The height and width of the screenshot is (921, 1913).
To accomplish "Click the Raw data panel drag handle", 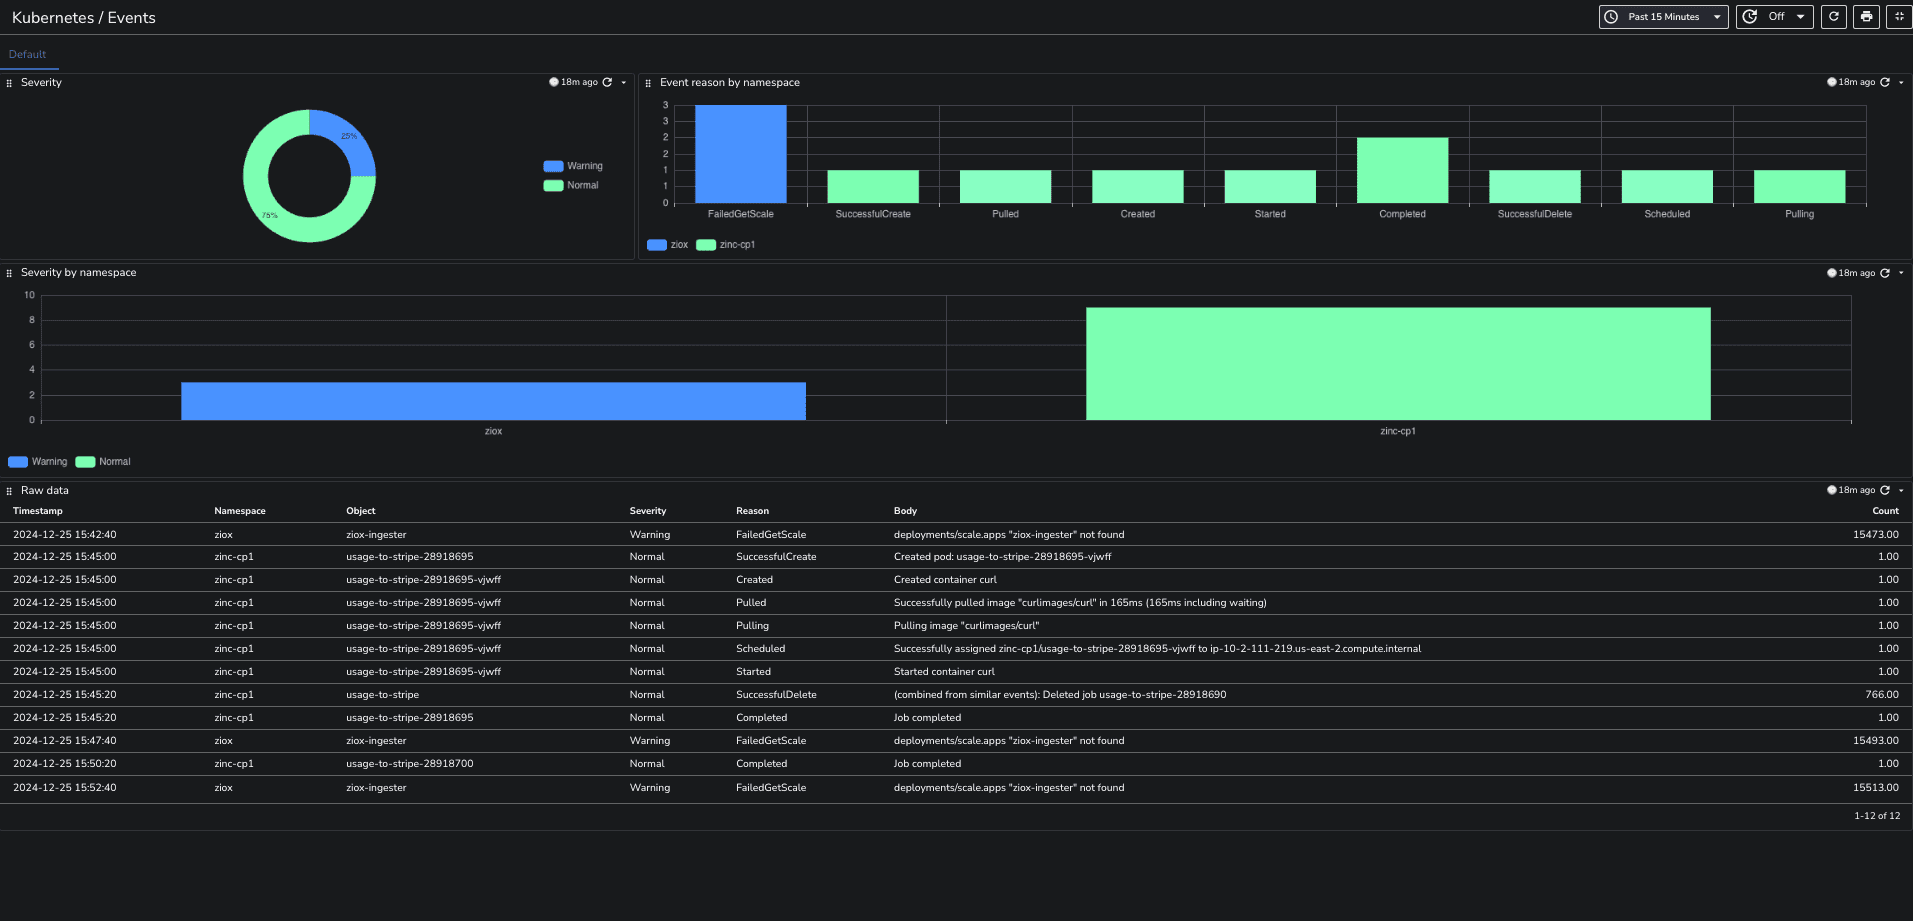I will coord(9,491).
